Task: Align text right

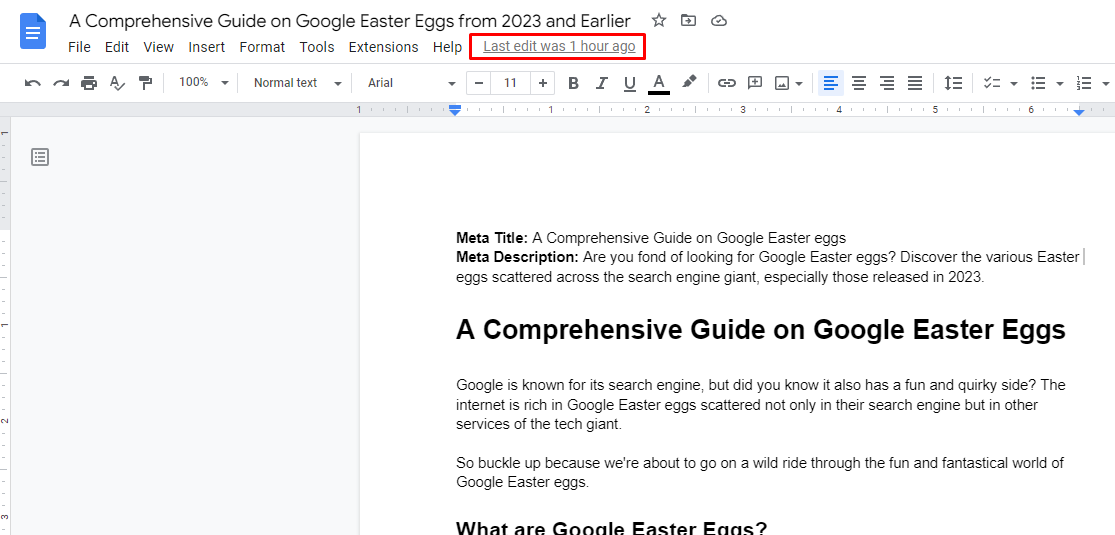Action: click(887, 83)
